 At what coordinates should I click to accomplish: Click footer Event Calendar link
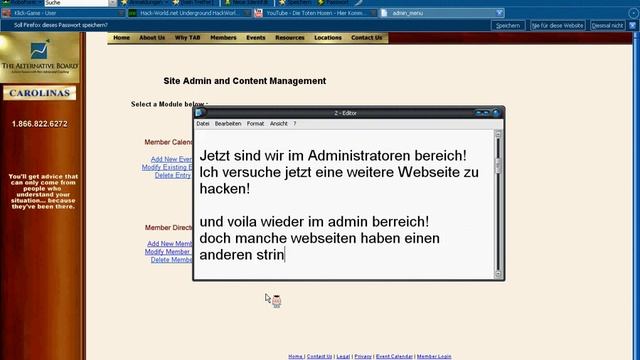click(x=394, y=356)
